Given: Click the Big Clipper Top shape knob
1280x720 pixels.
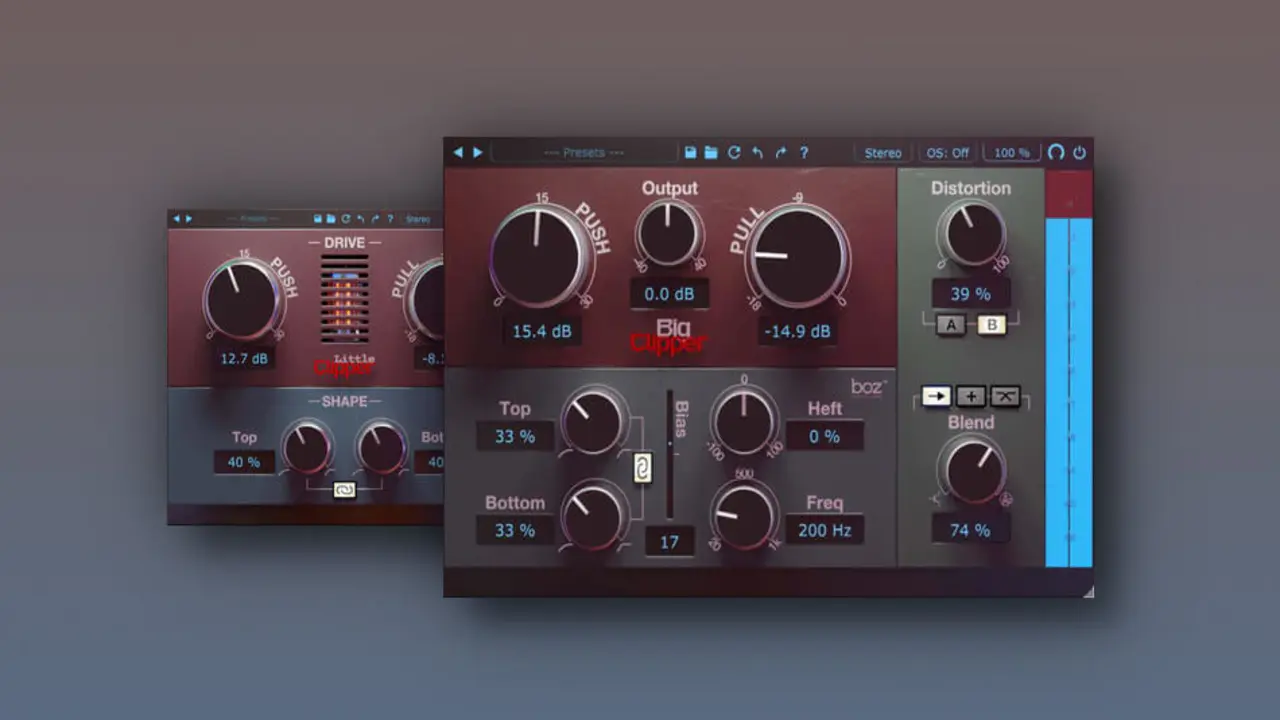Looking at the screenshot, I should 594,421.
